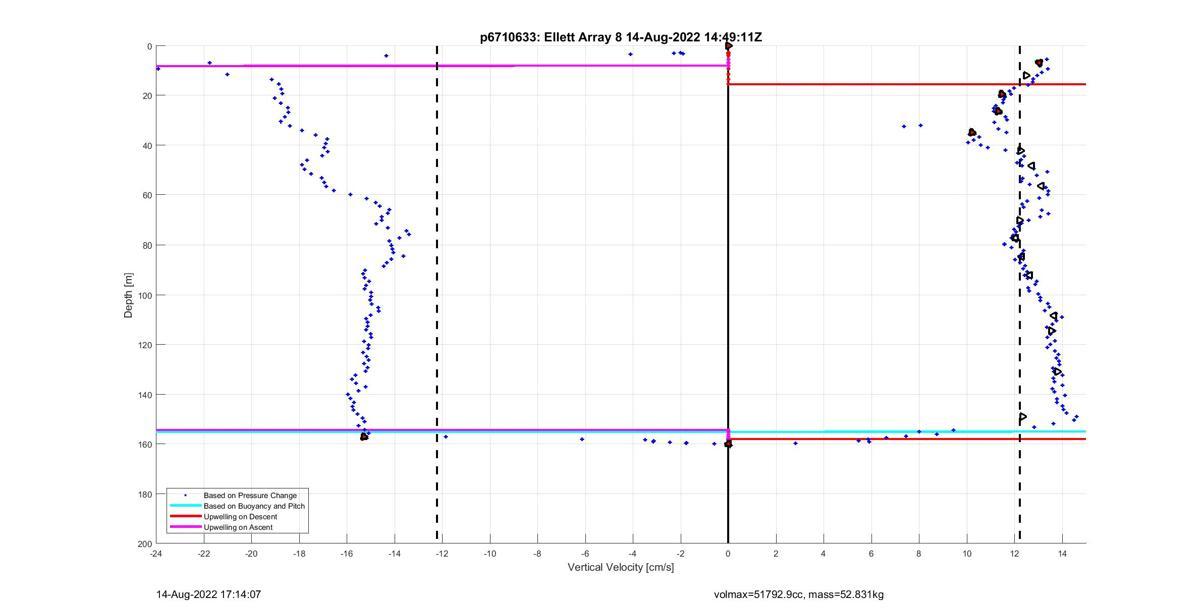Click the solid black zero-velocity vertical line
Screen dimensions: 1200x611
point(728,295)
